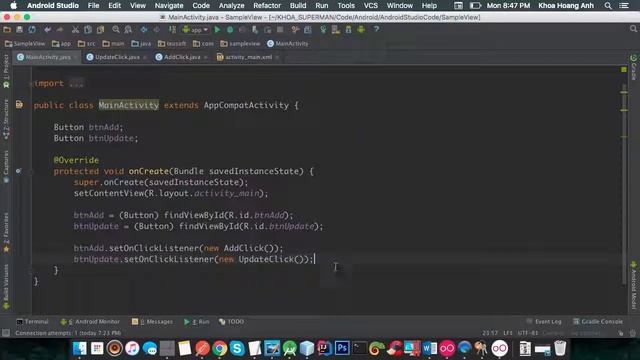
Task: Click the Save All toolbar icon
Action: click(19, 29)
